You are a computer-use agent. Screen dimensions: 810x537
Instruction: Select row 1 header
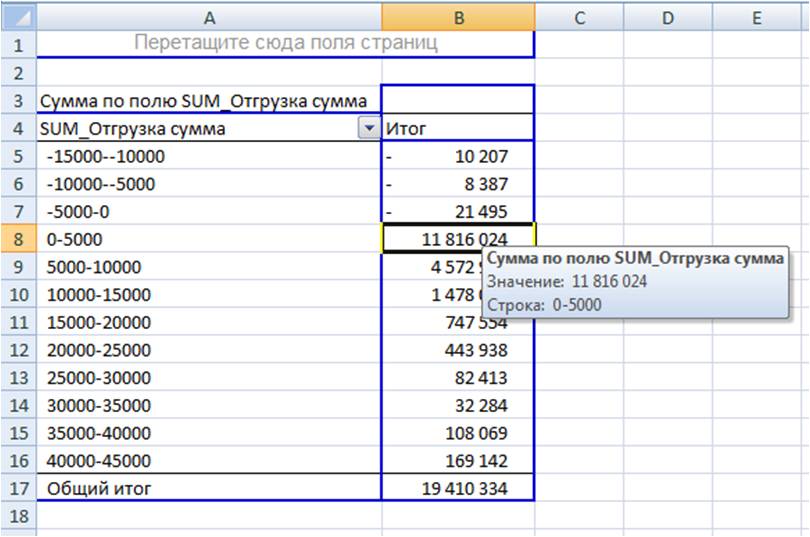19,45
